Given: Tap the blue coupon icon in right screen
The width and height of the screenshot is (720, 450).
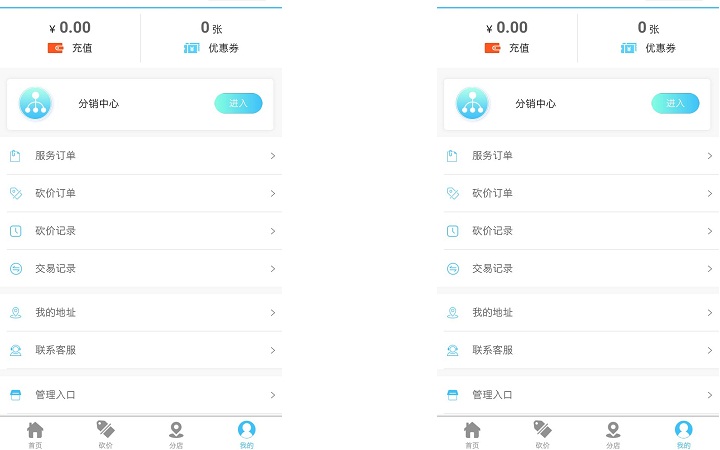Looking at the screenshot, I should [x=628, y=48].
